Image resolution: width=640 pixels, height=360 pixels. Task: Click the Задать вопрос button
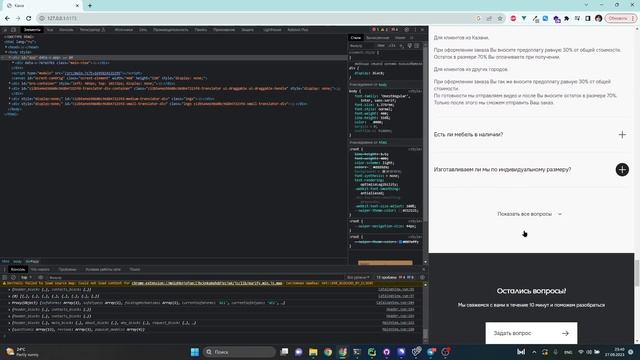[531, 333]
